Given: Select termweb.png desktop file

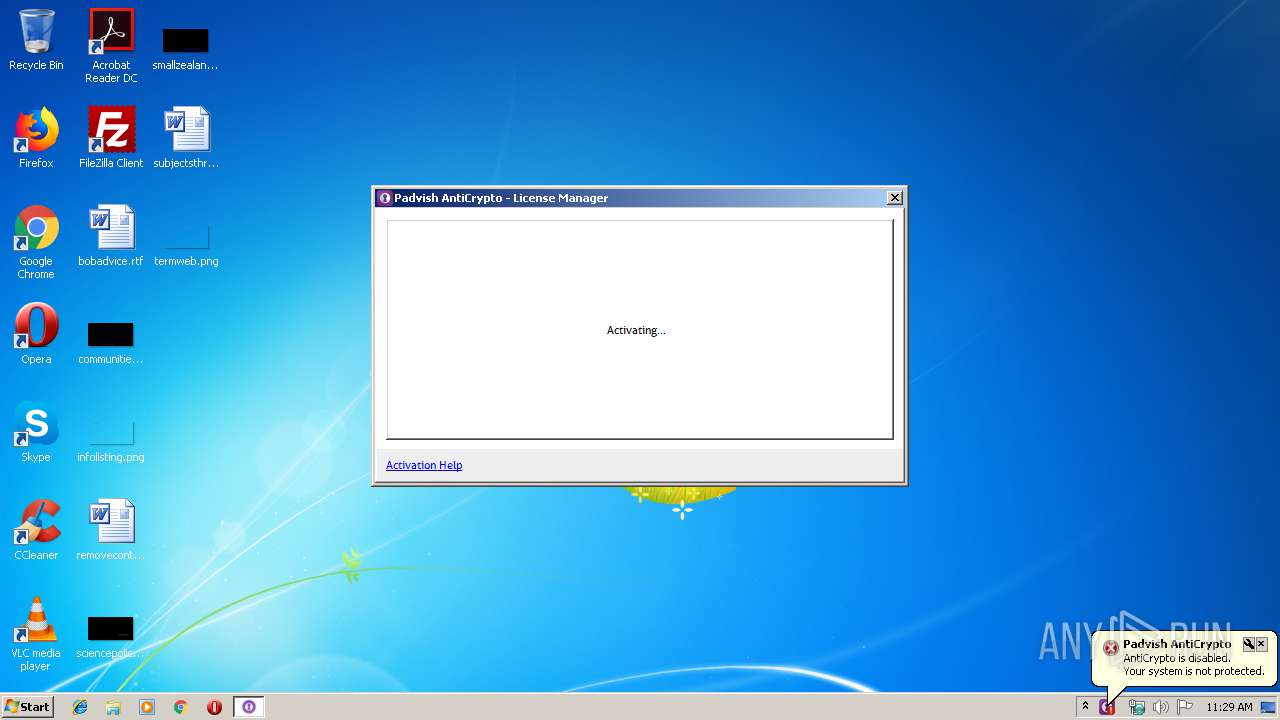Looking at the screenshot, I should (x=186, y=245).
